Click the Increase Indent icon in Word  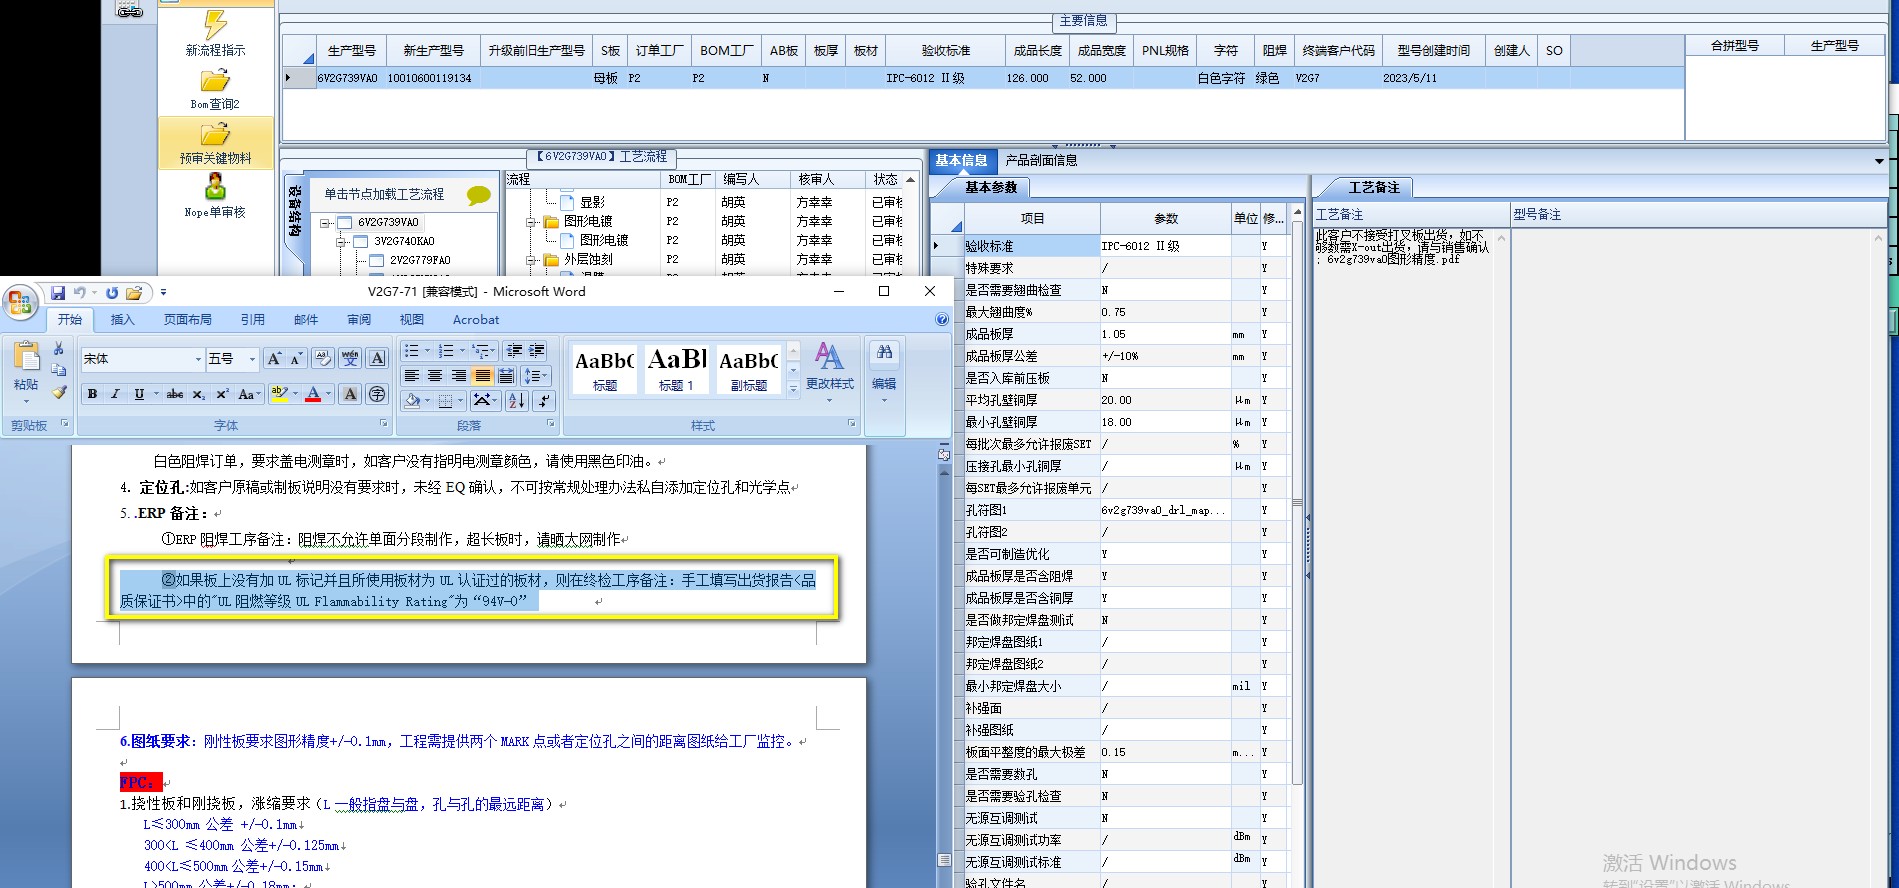537,350
